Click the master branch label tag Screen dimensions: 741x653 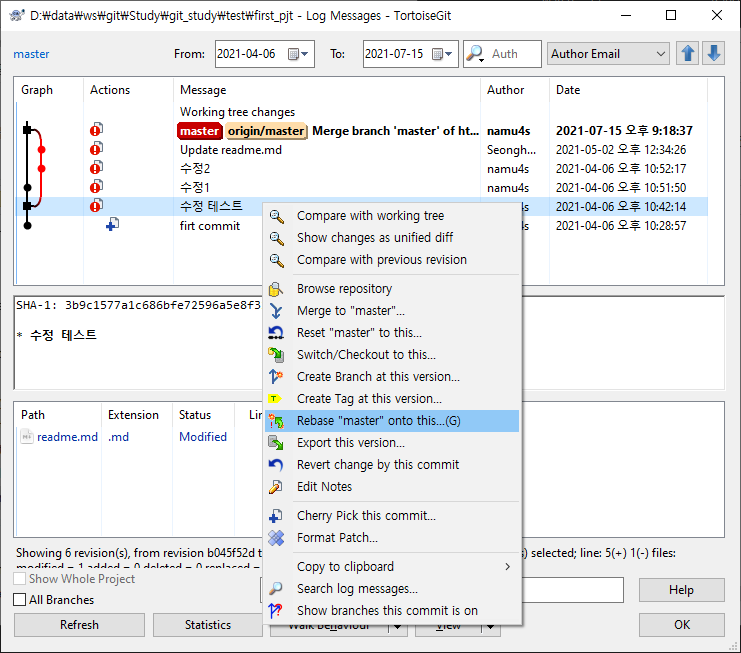click(x=200, y=131)
